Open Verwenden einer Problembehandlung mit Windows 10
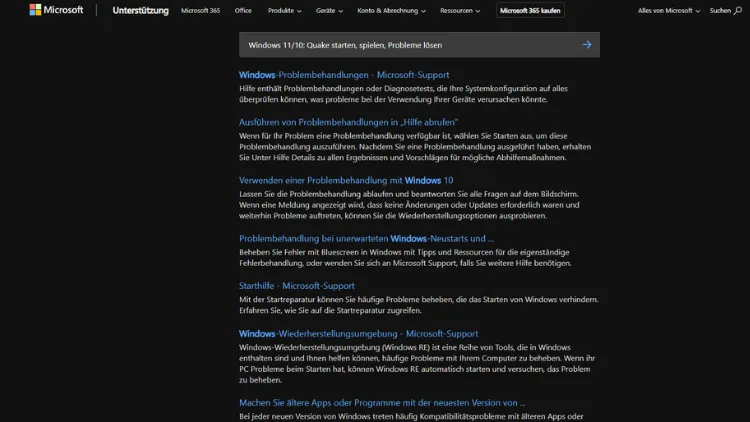 pos(346,180)
